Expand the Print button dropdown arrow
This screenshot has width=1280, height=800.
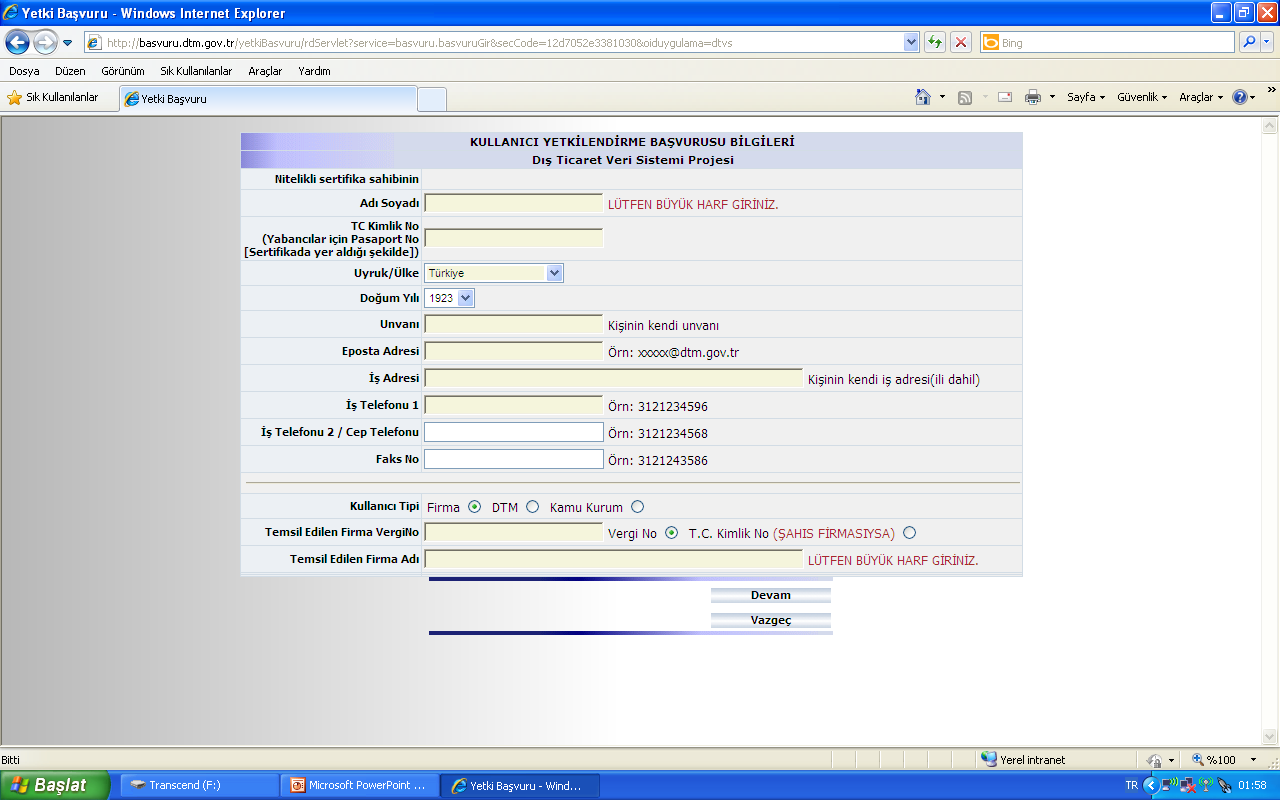click(x=1052, y=97)
